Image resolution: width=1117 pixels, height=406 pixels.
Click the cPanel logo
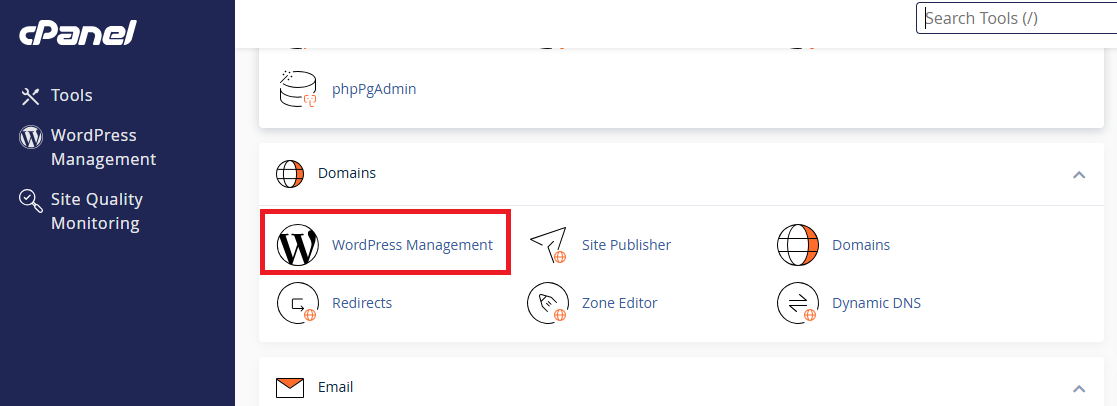(x=77, y=33)
